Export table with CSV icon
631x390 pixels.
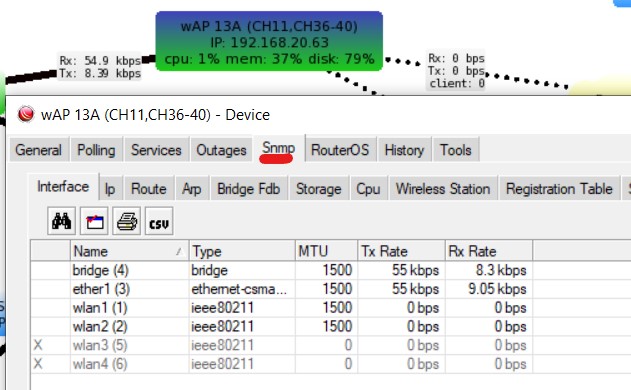point(159,221)
